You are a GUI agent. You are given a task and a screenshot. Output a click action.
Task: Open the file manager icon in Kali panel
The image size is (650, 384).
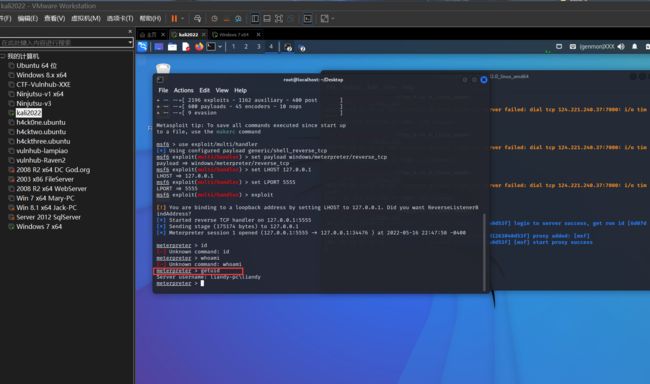pyautogui.click(x=172, y=47)
